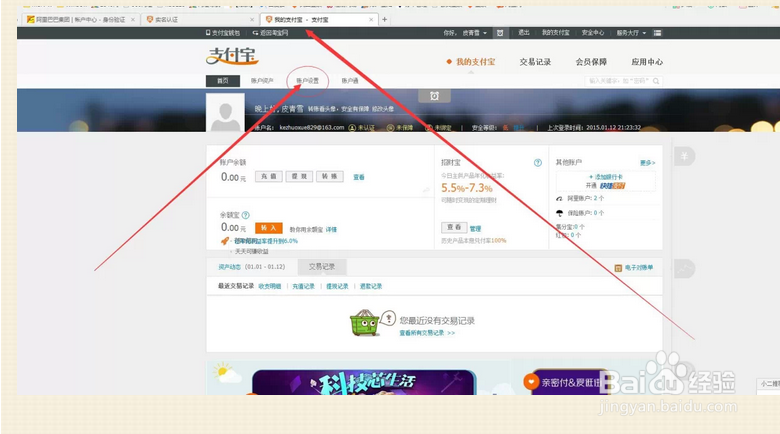Open 我的支付宝 main nav

476,62
